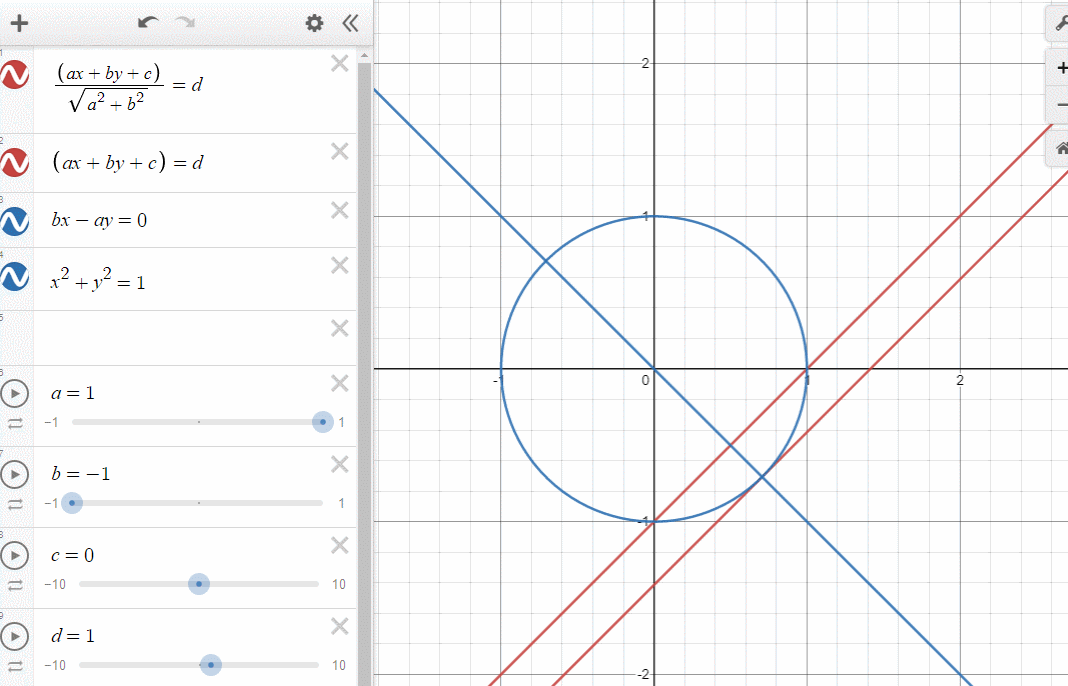Remove the (ax+by+c)=d expression

pyautogui.click(x=339, y=151)
